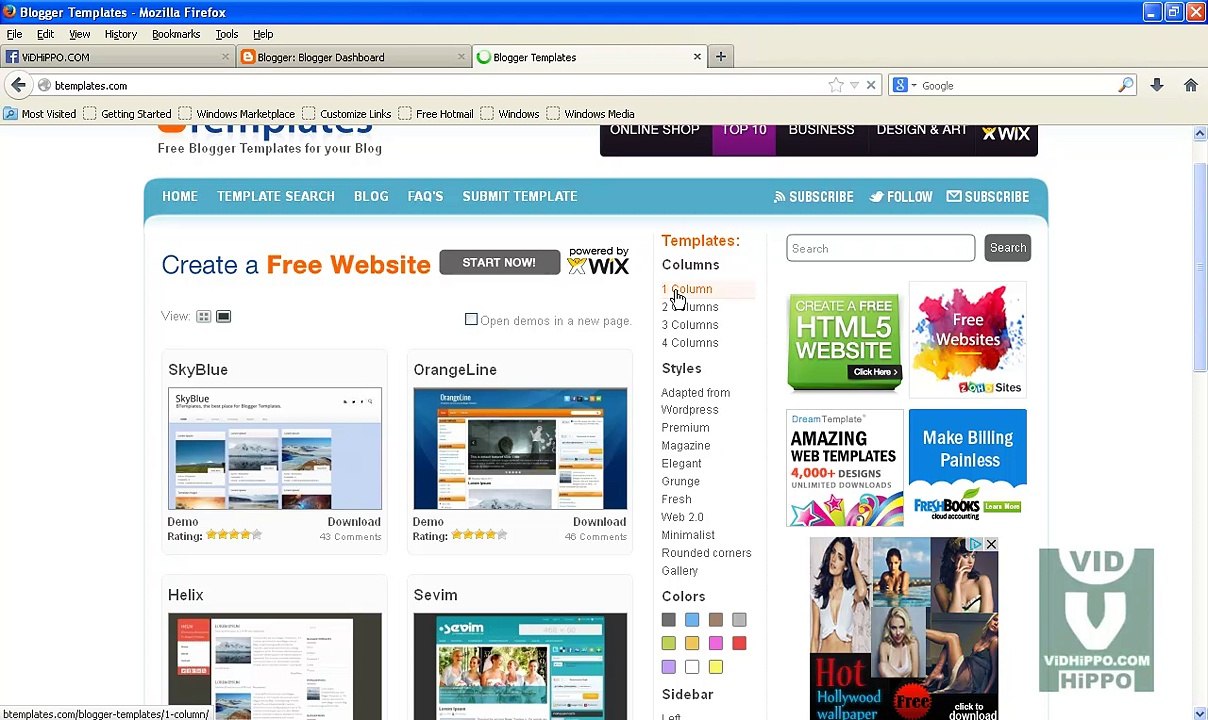Screen dimensions: 1208x720
Task: Open 43 Comments on SkyBlue
Action: point(350,537)
